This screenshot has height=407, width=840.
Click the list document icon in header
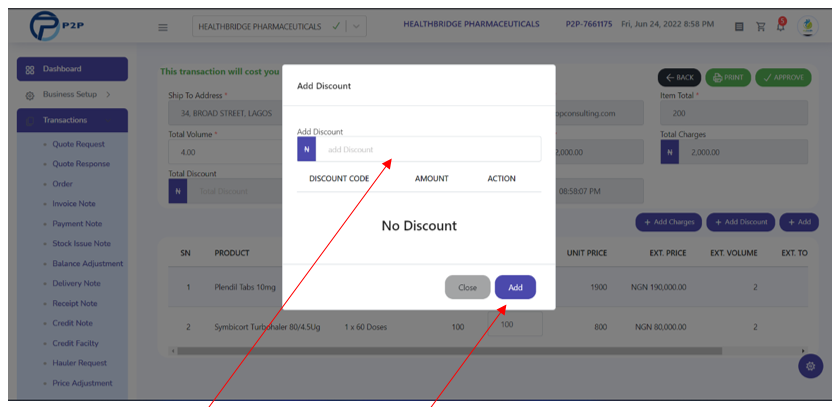[x=739, y=26]
